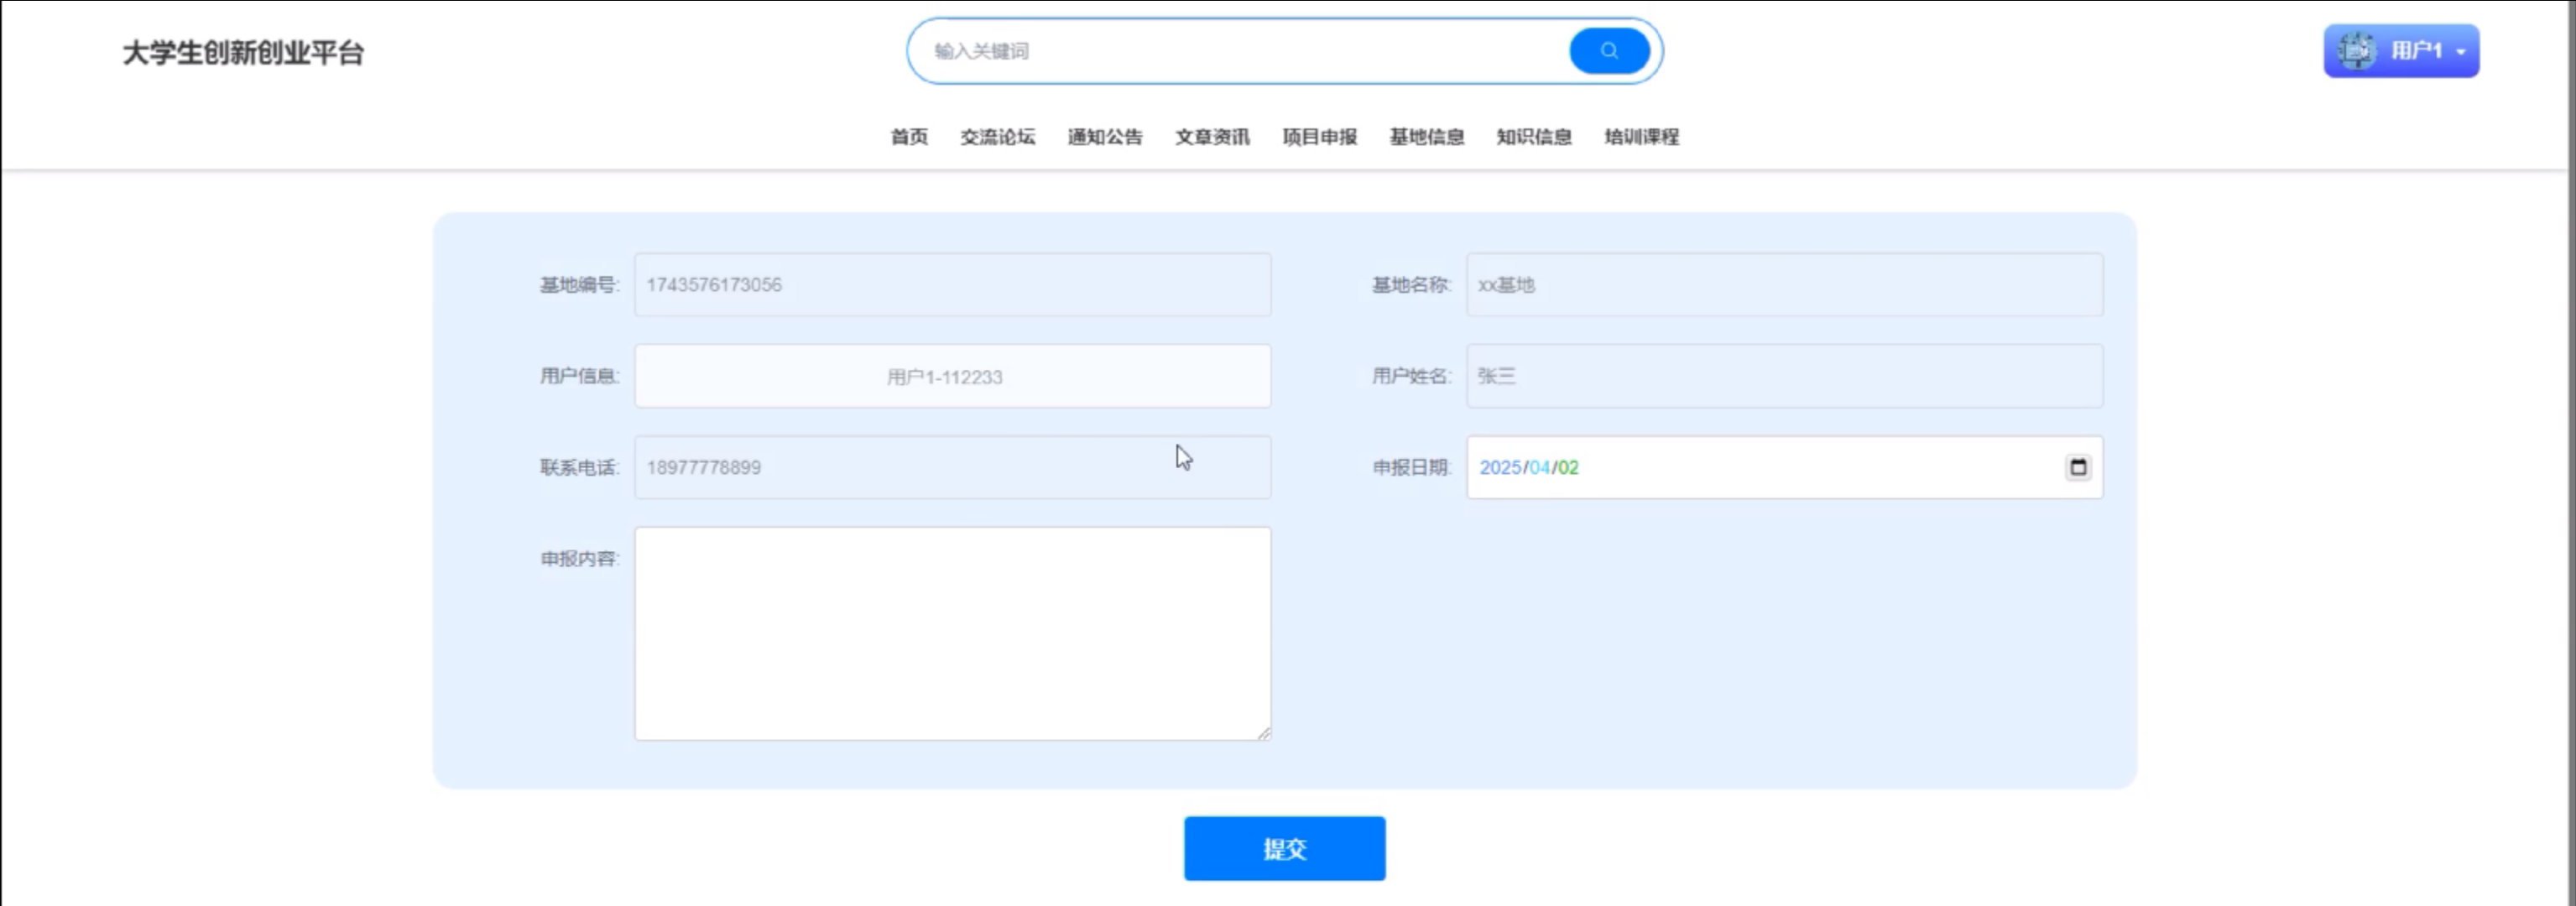Click into the 申报内容 text area
Image resolution: width=2576 pixels, height=906 pixels.
[x=952, y=633]
